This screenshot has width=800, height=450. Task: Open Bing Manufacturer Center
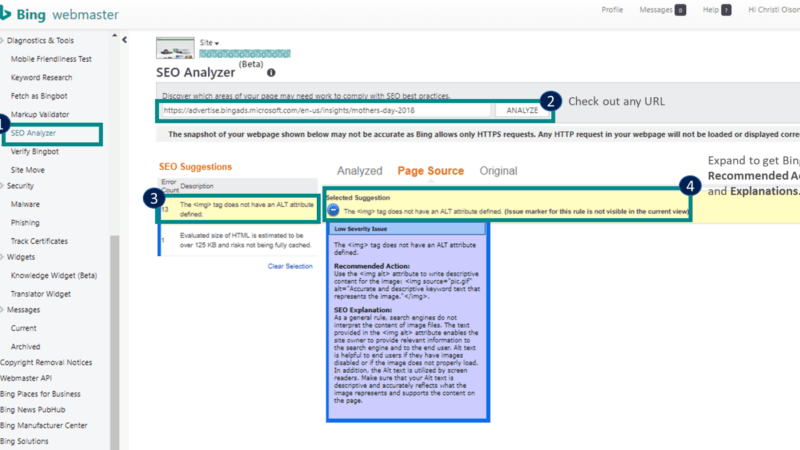43,426
